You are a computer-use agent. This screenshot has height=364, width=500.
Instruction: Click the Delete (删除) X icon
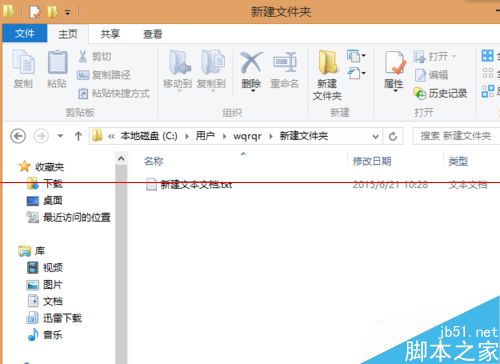click(x=251, y=63)
